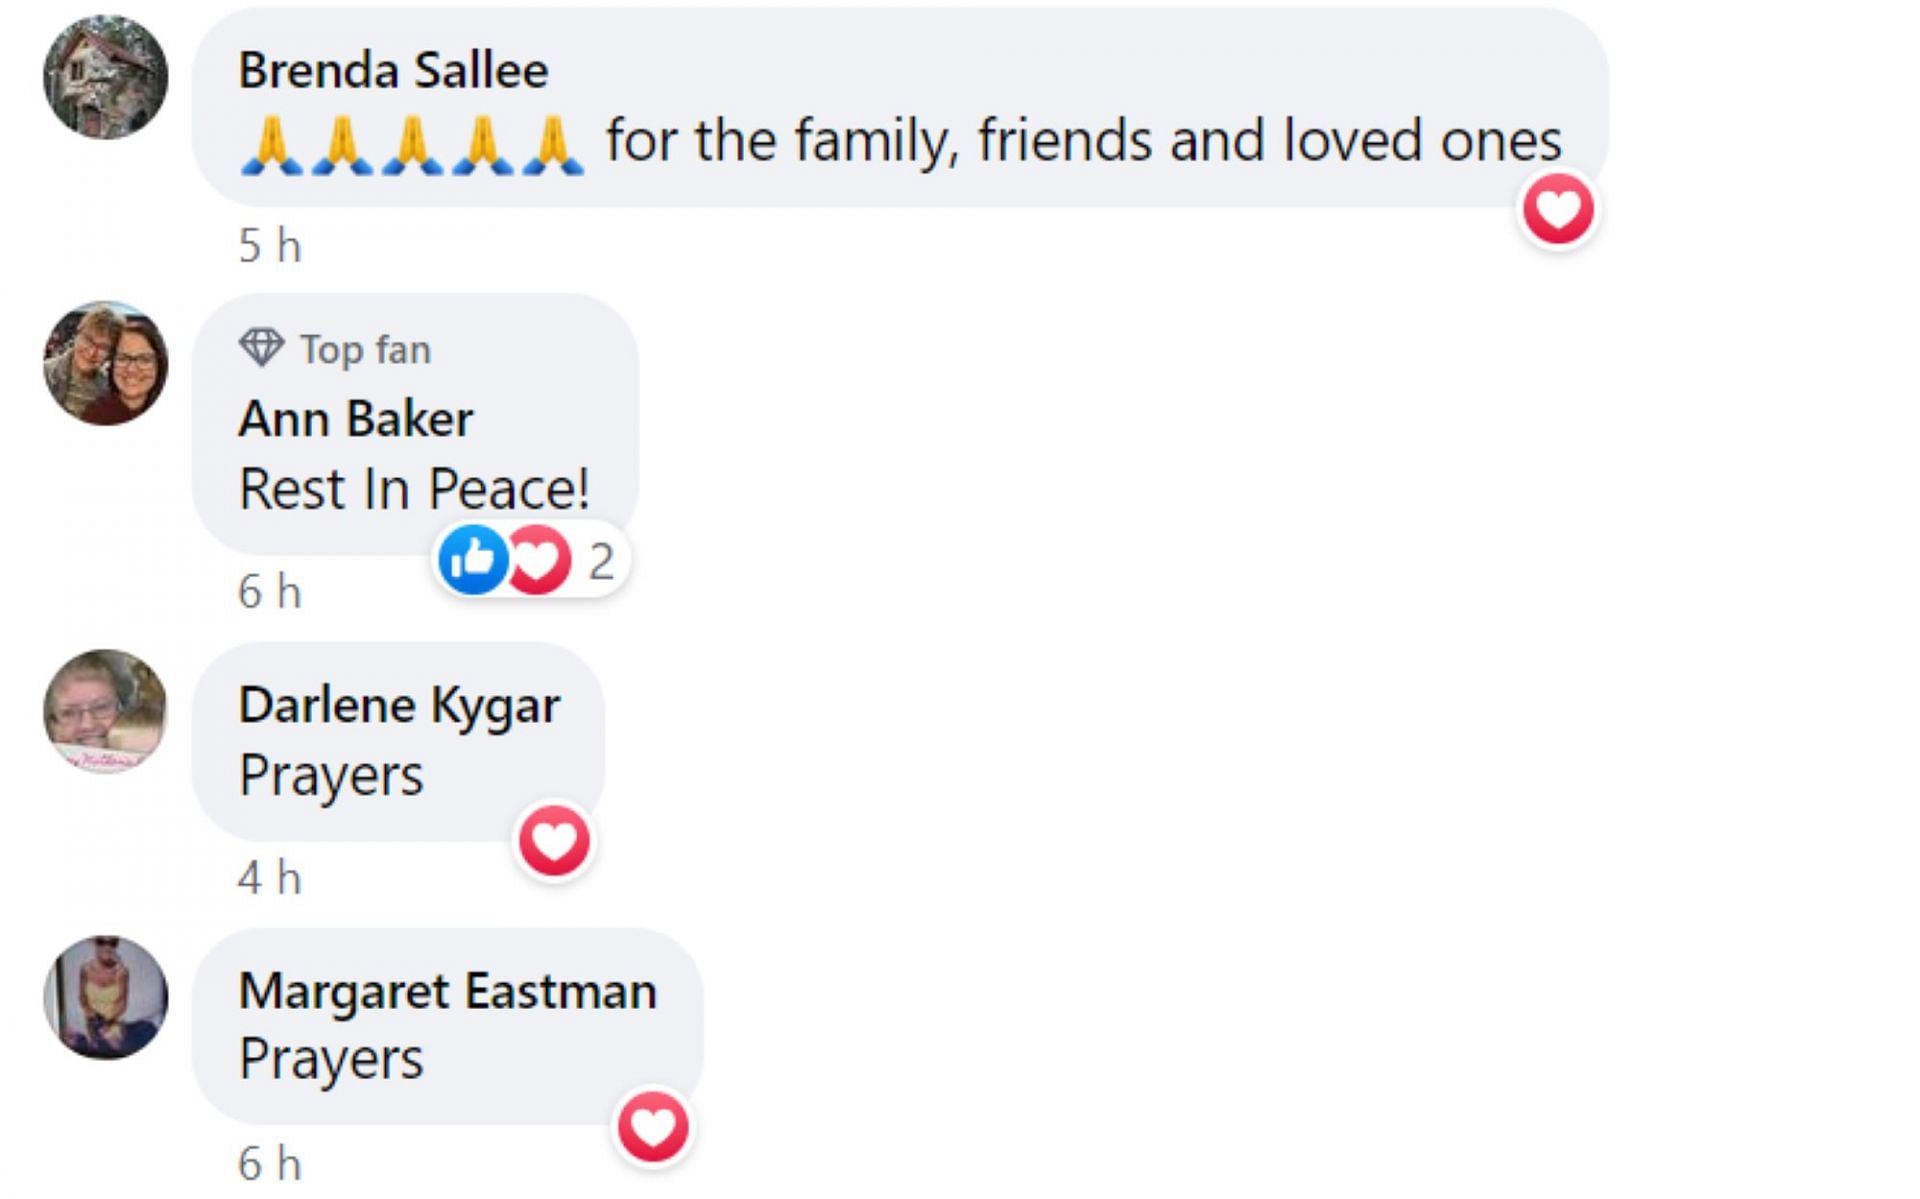Open Ann Baker's profile picture
Viewport: 1920px width, 1199px height.
click(x=105, y=364)
